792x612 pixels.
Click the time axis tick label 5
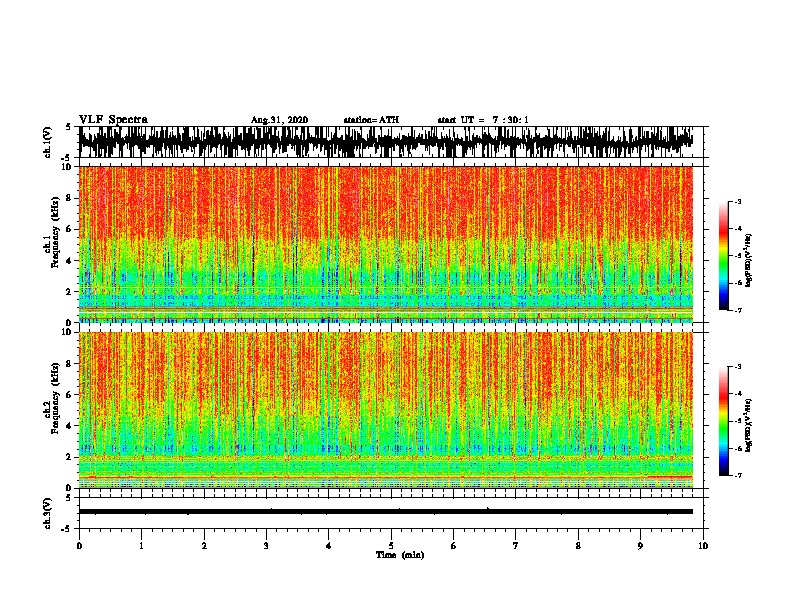click(x=391, y=546)
